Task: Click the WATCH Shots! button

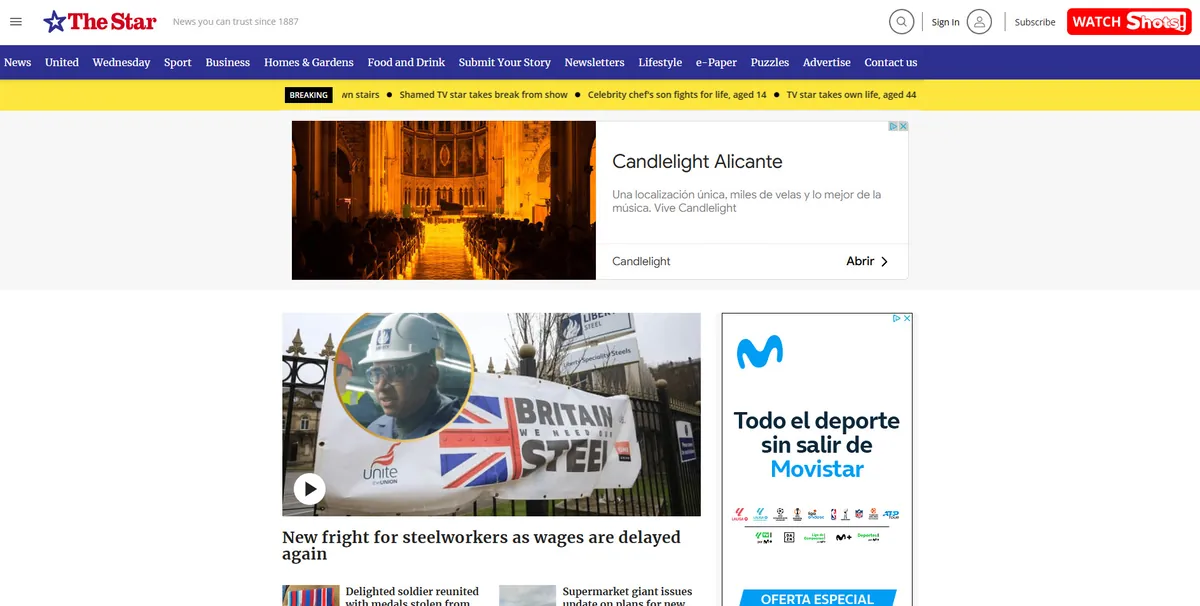Action: pos(1128,21)
